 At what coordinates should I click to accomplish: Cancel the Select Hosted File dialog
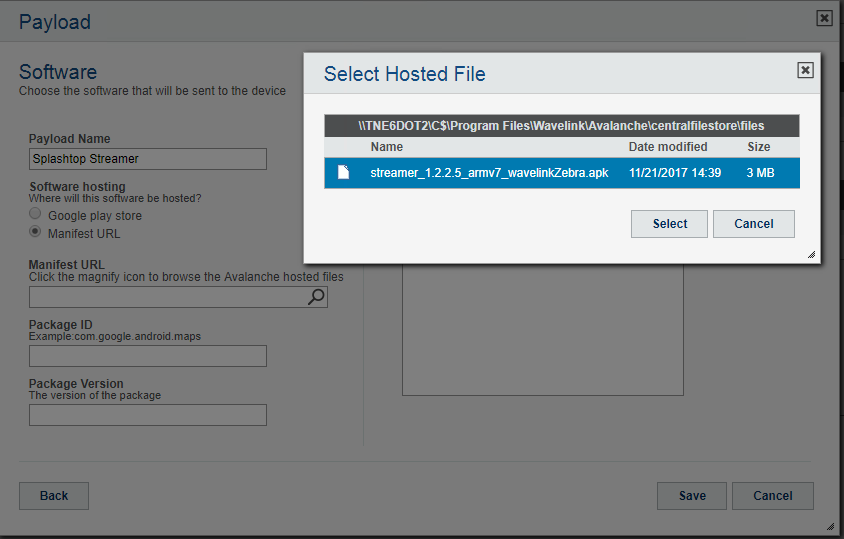click(x=753, y=224)
